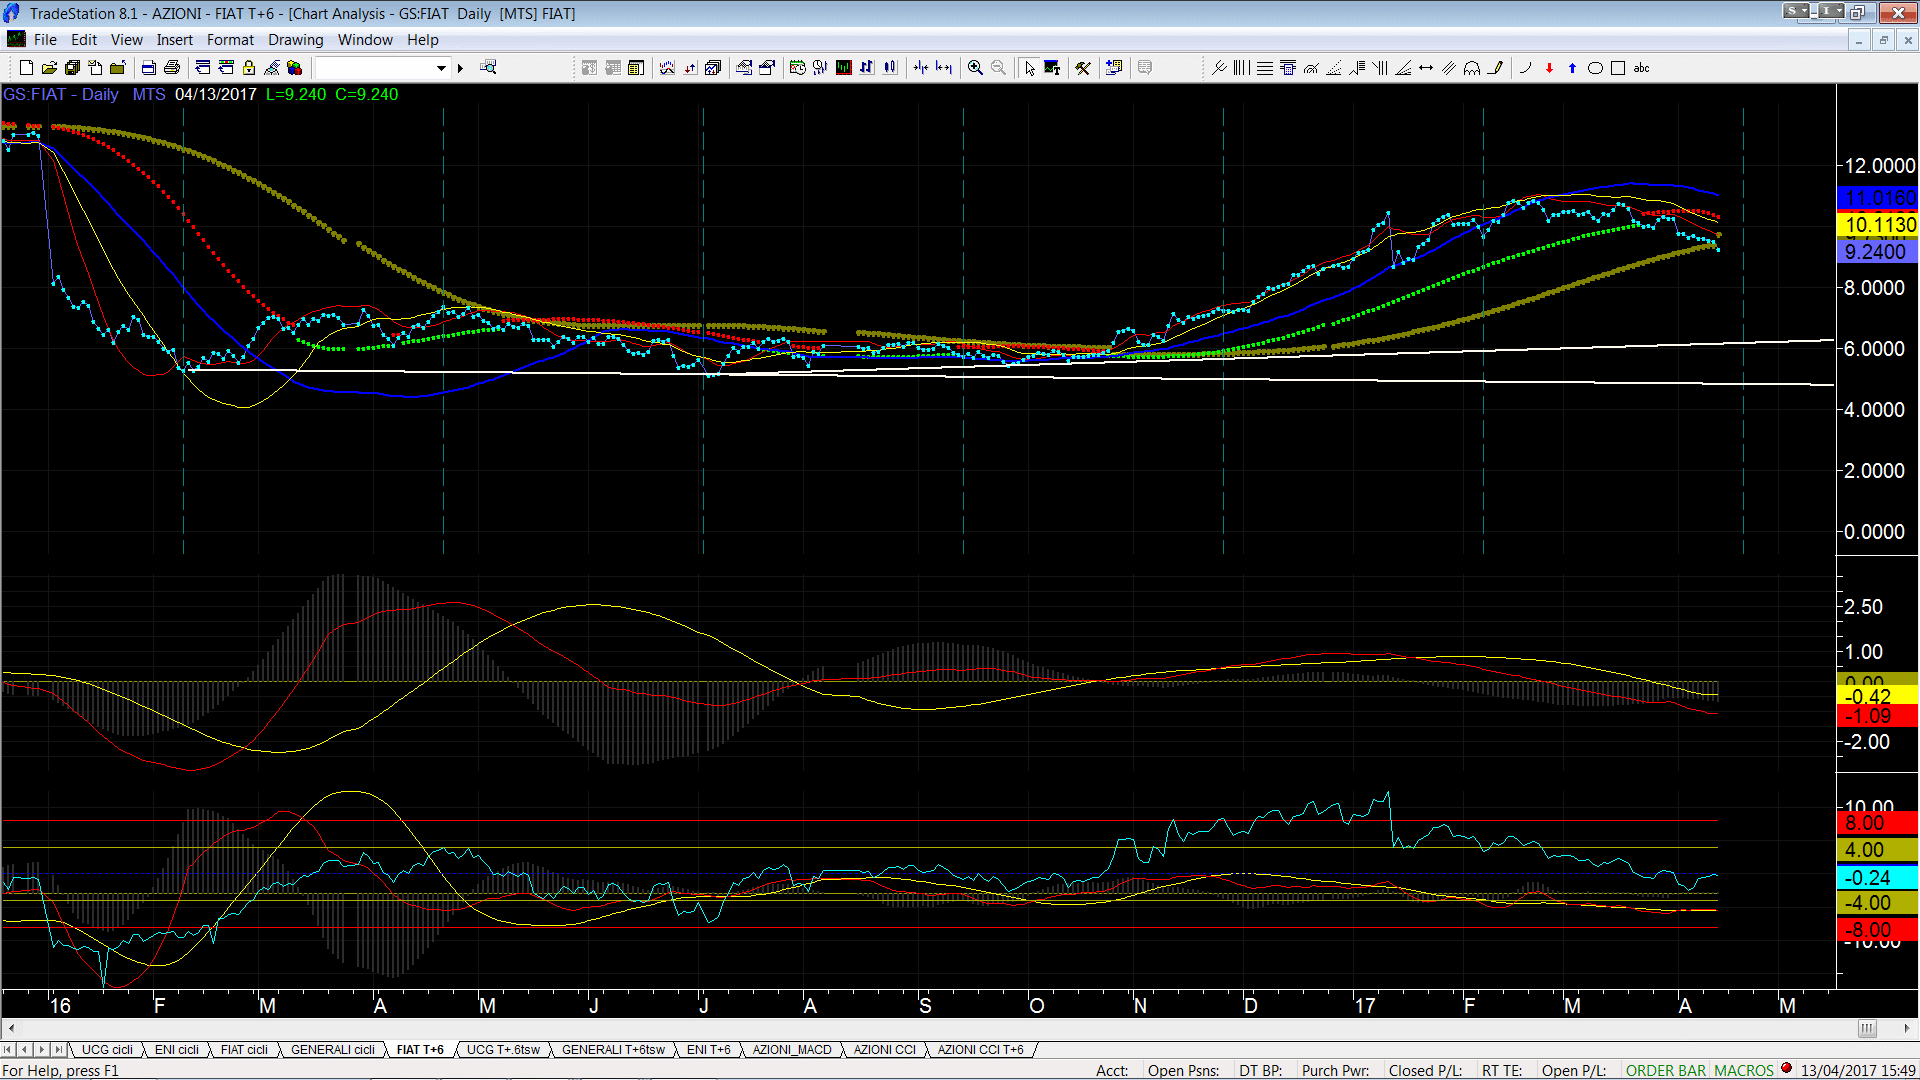1920x1080 pixels.
Task: Open the Insert menu
Action: [x=174, y=40]
